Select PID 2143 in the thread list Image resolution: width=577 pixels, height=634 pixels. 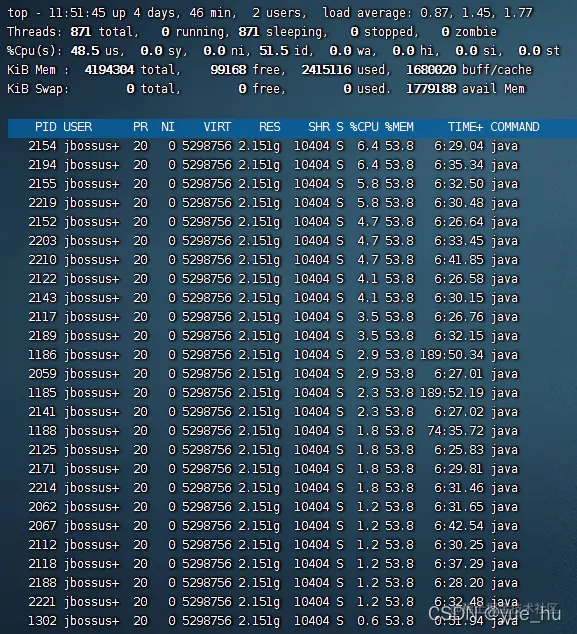[42, 298]
